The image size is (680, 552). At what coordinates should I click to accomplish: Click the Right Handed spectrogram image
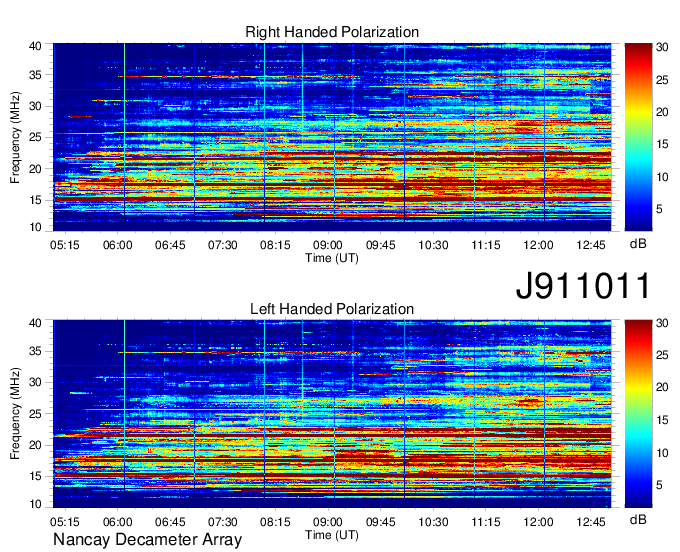pyautogui.click(x=332, y=137)
